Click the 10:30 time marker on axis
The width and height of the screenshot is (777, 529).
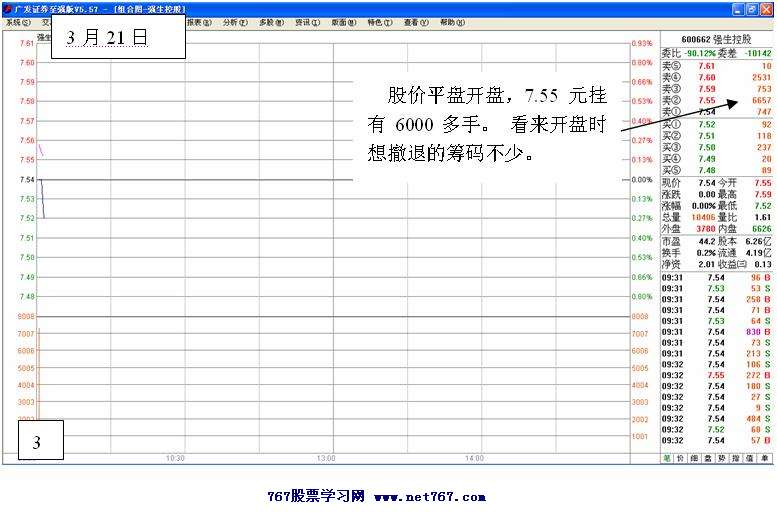(175, 458)
